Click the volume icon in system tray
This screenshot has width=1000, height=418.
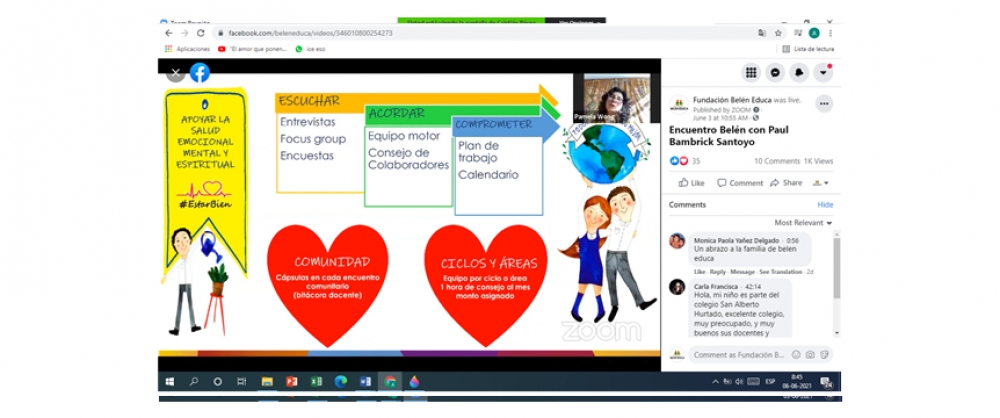(x=739, y=382)
